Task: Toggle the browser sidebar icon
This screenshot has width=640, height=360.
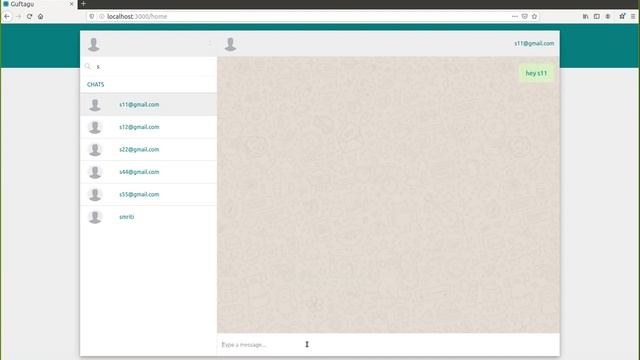Action: [597, 16]
